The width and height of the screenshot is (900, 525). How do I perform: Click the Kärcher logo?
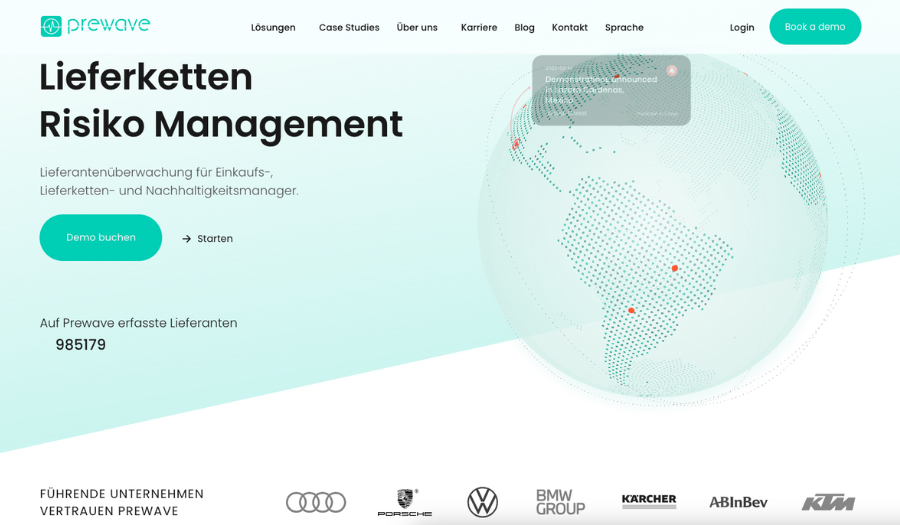click(x=649, y=501)
